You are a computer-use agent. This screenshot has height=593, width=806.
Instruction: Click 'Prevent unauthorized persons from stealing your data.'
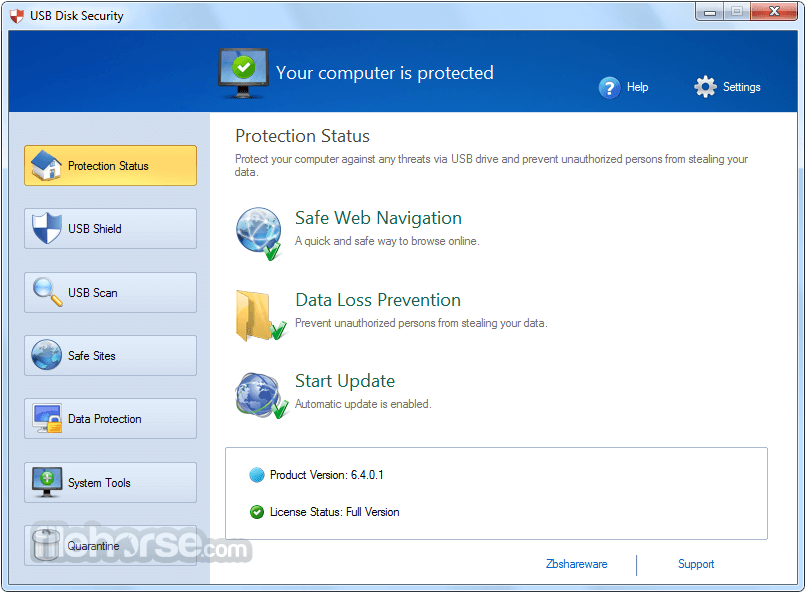[x=421, y=323]
